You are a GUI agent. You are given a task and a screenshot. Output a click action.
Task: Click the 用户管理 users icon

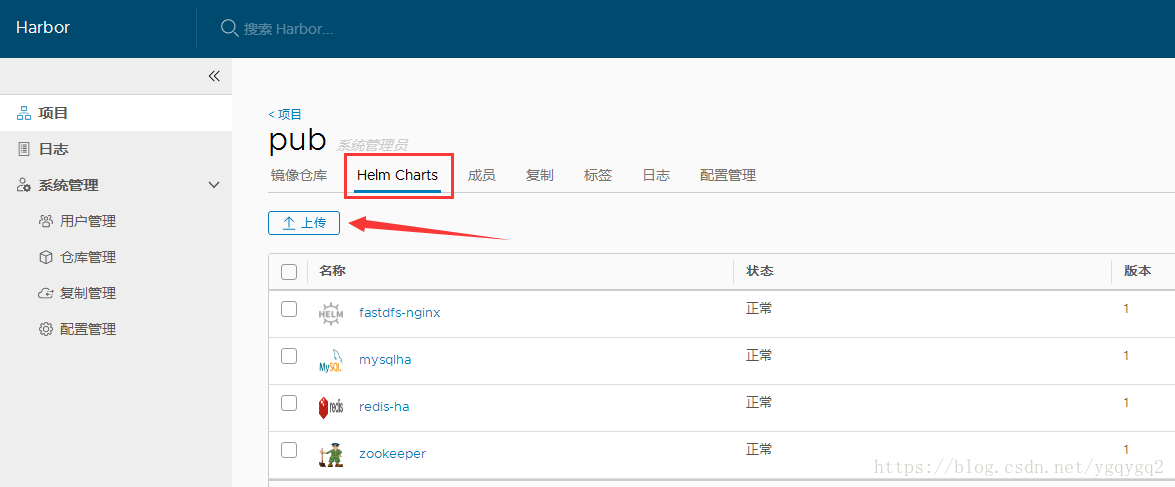[x=46, y=221]
